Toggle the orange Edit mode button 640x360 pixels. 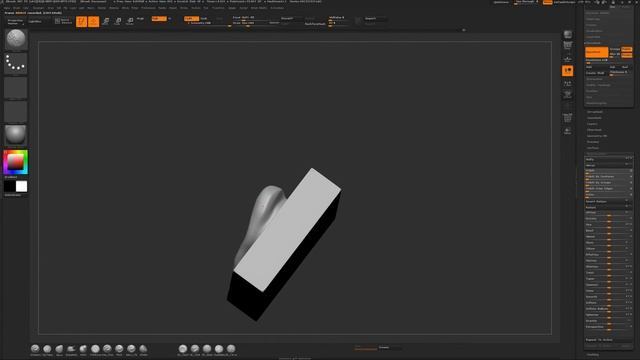tap(81, 21)
